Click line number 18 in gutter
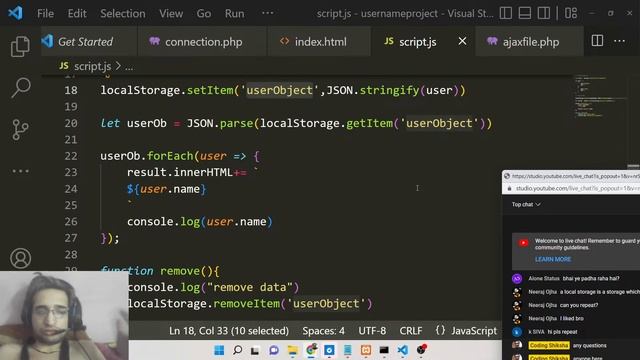The height and width of the screenshot is (360, 640). tap(71, 90)
